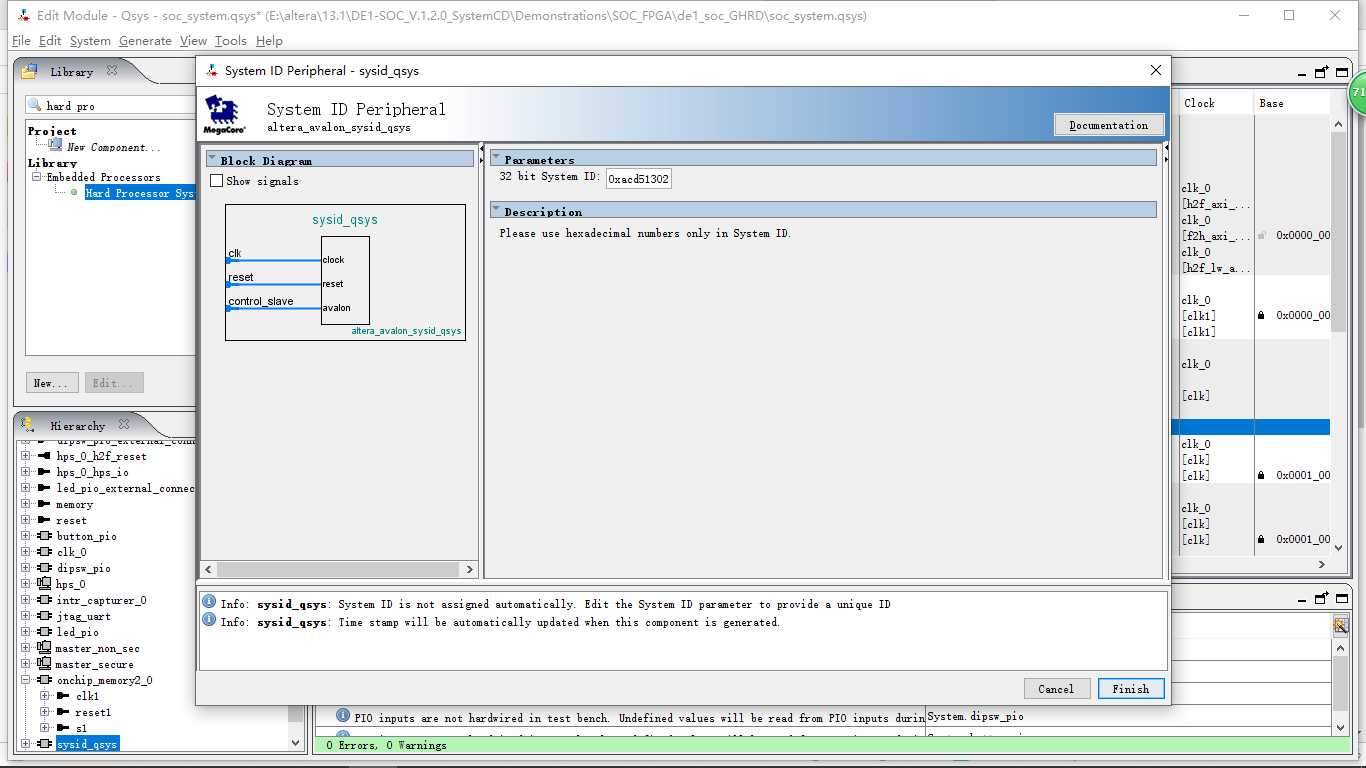
Task: Select hps_0_hps_io in the Hierarchy tree
Action: click(x=92, y=472)
